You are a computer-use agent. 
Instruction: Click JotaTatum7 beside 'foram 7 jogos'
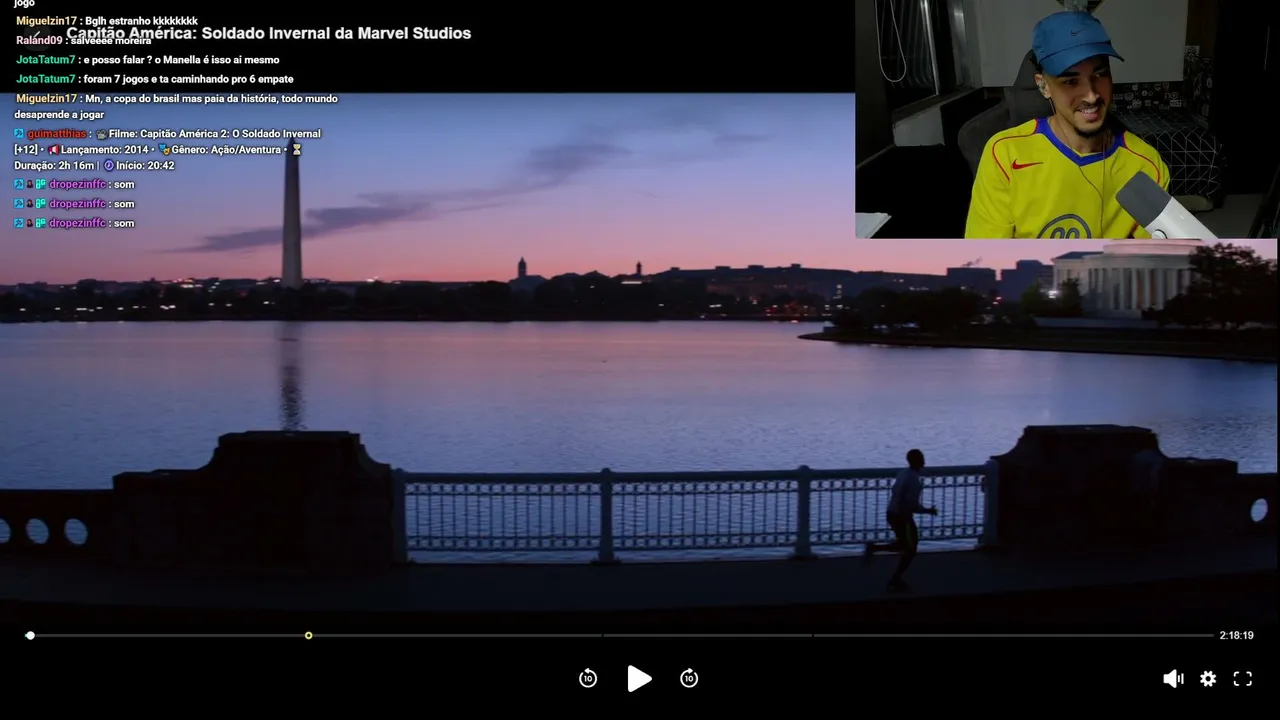click(46, 79)
